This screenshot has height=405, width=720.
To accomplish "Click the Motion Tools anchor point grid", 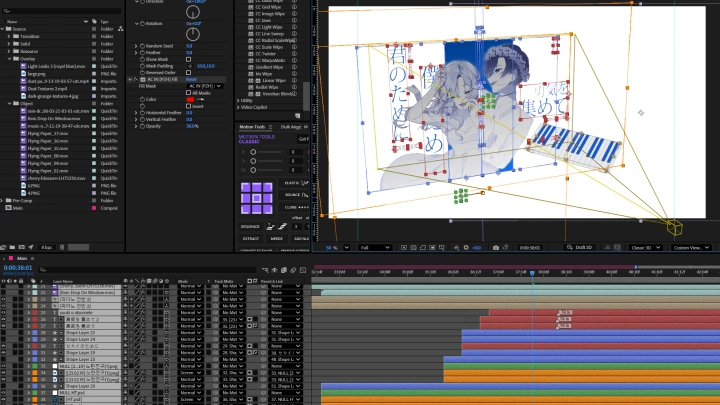I will point(257,199).
